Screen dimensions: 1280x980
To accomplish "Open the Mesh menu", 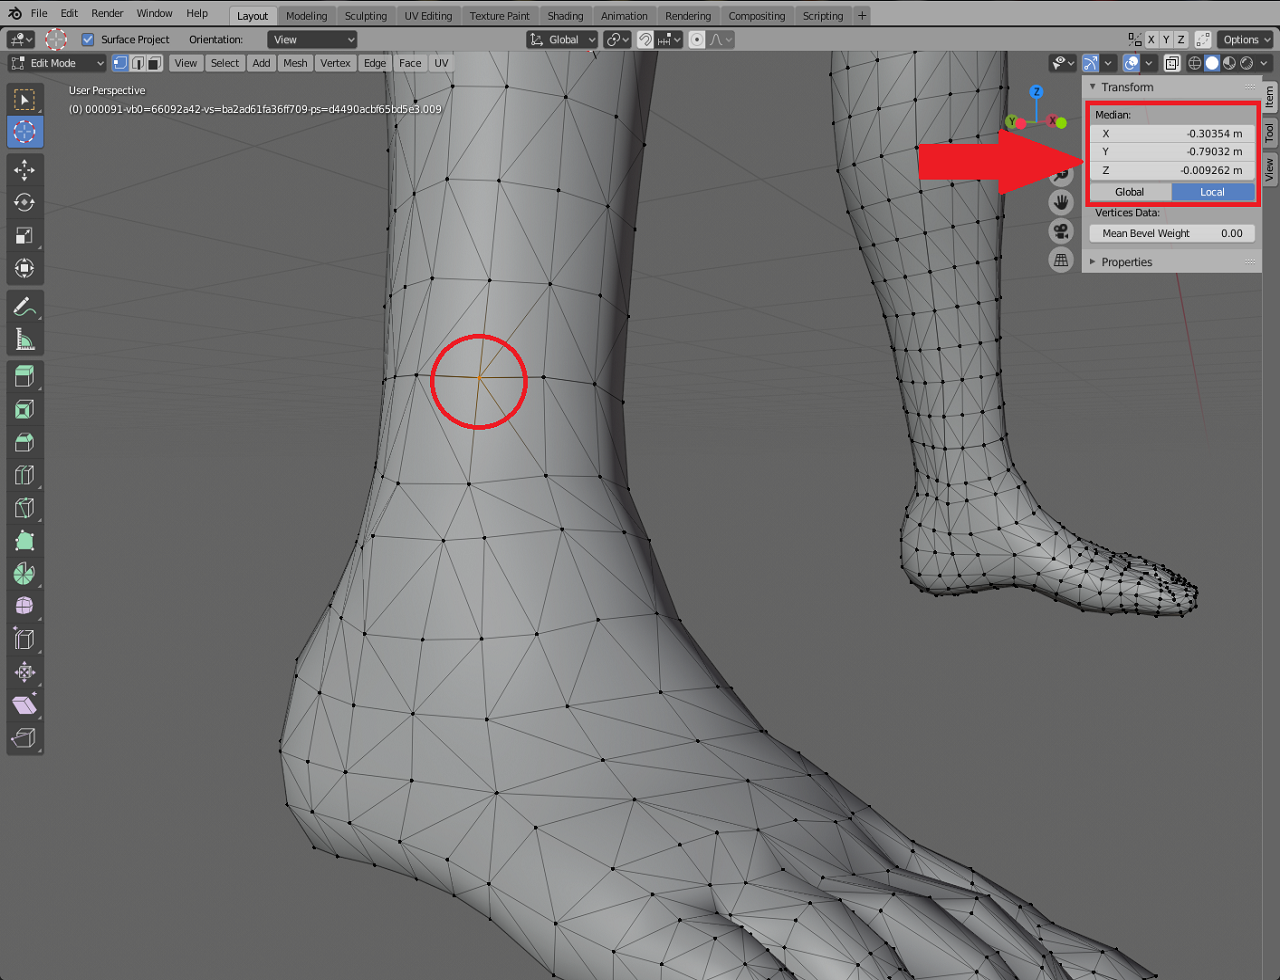I will pos(295,63).
